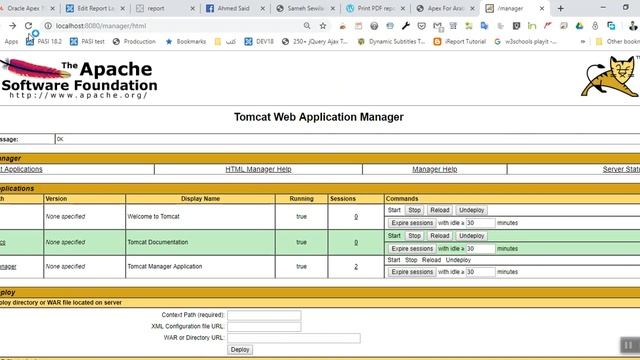Open the Bookmarks starred bookmark
The height and width of the screenshot is (360, 640).
pos(186,42)
